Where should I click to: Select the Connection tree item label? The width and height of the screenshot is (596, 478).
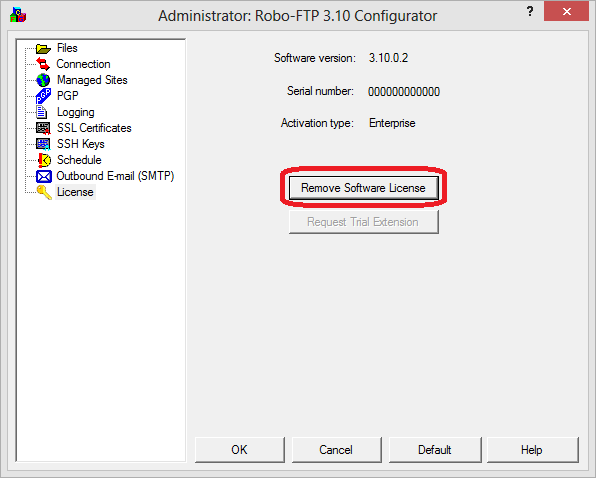tap(83, 64)
